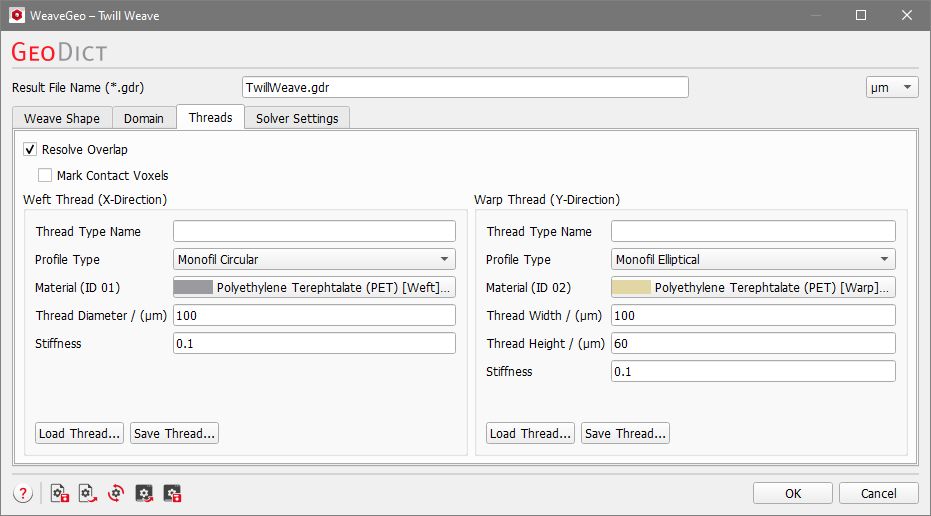Click Load Thread button for Warp thread
The image size is (931, 516).
(530, 433)
